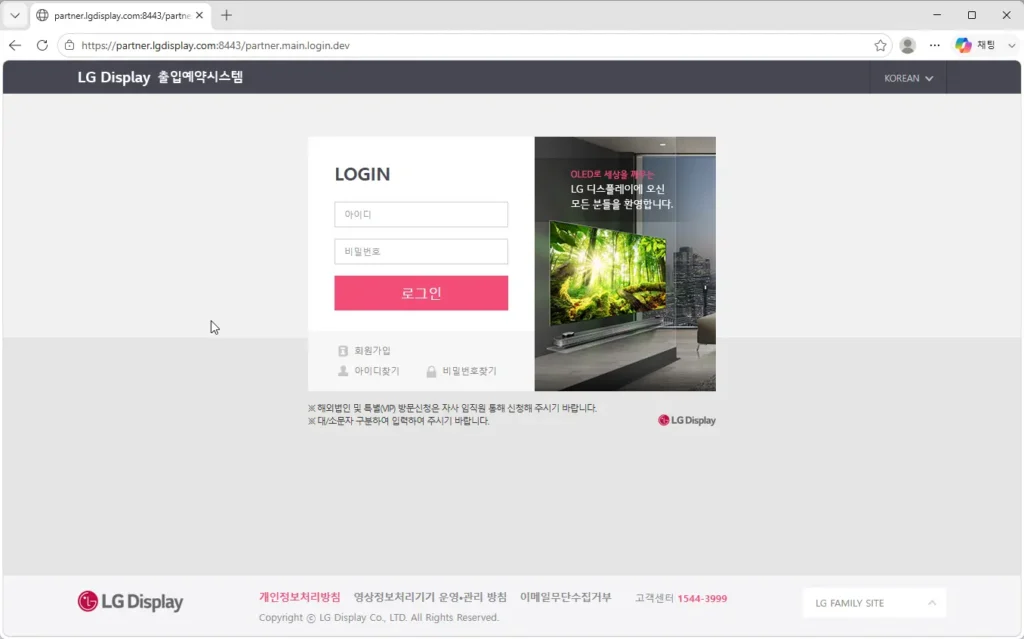Open browser settings three-dots menu
This screenshot has height=639, width=1024.
(935, 45)
